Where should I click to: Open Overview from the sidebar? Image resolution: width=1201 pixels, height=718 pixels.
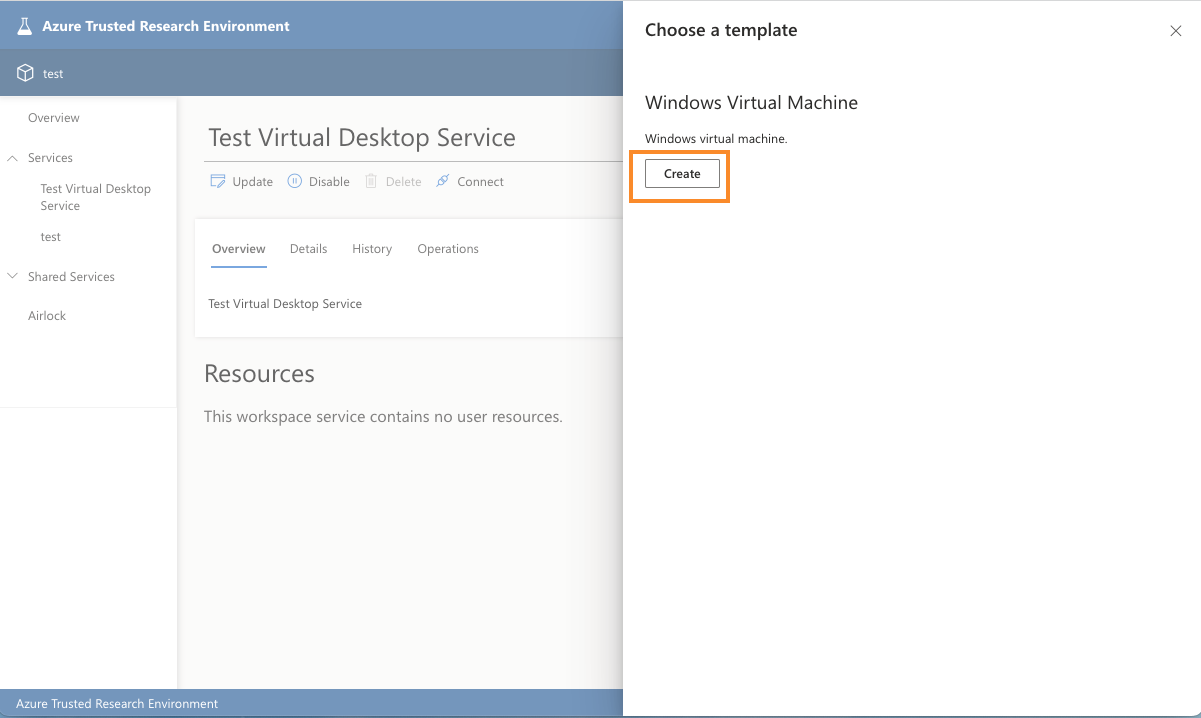52,117
